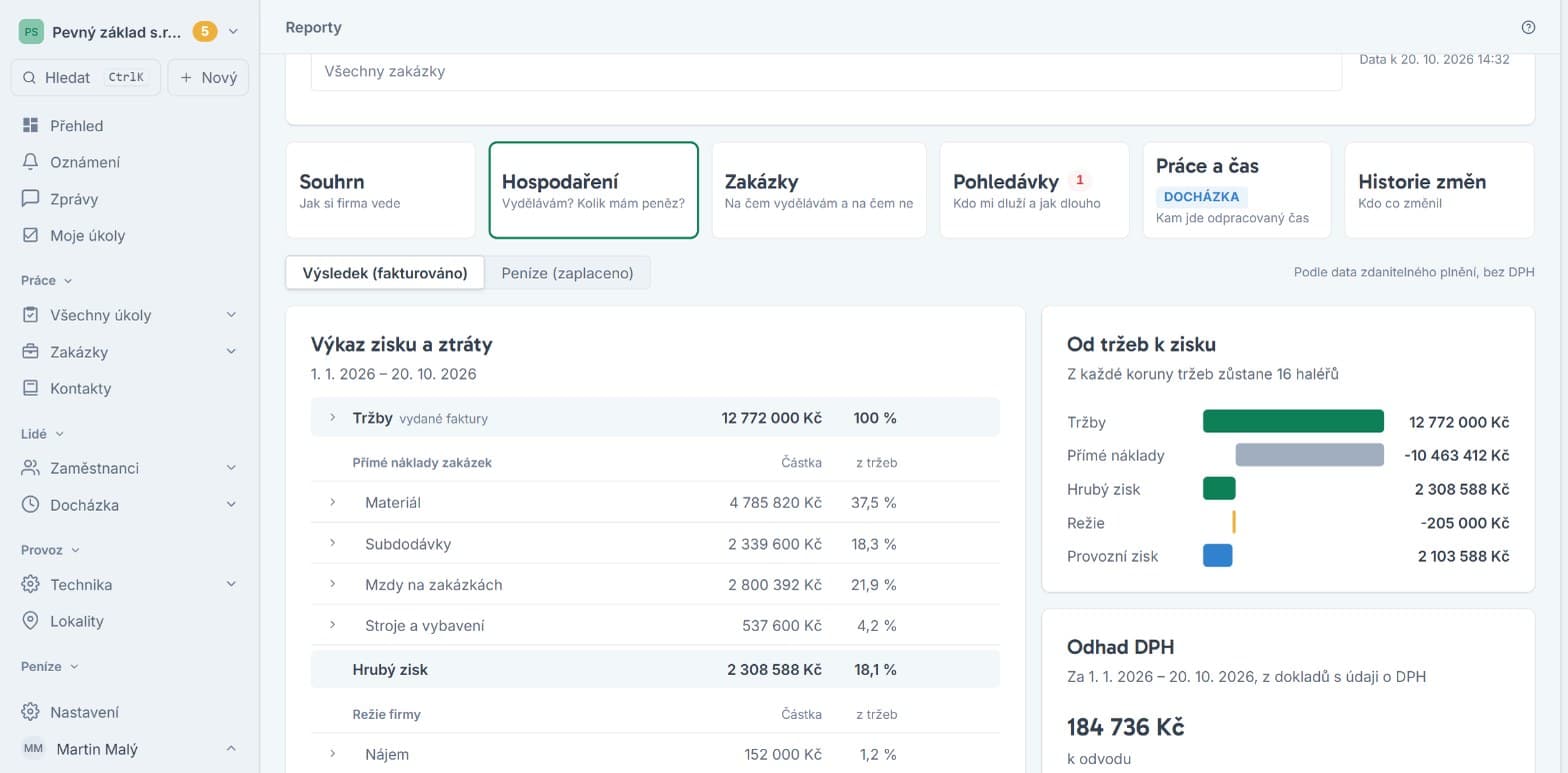Click the Nastavení settings gear icon
Viewport: 1568px width, 773px height.
pyautogui.click(x=31, y=712)
